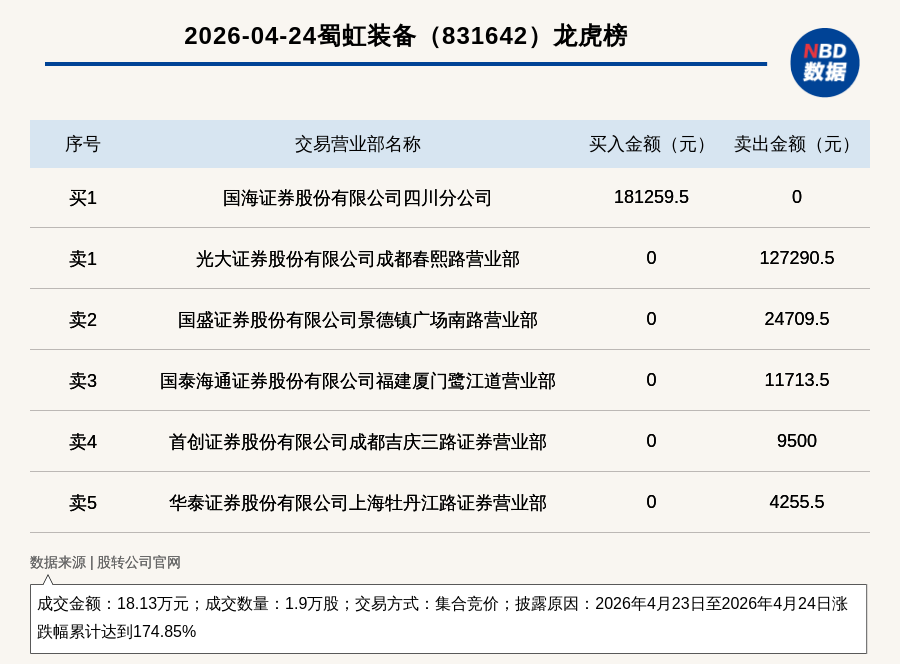The height and width of the screenshot is (664, 900).
Task: Click 国泰海通证券福建厦门鹭江道营业部
Action: [x=357, y=381]
